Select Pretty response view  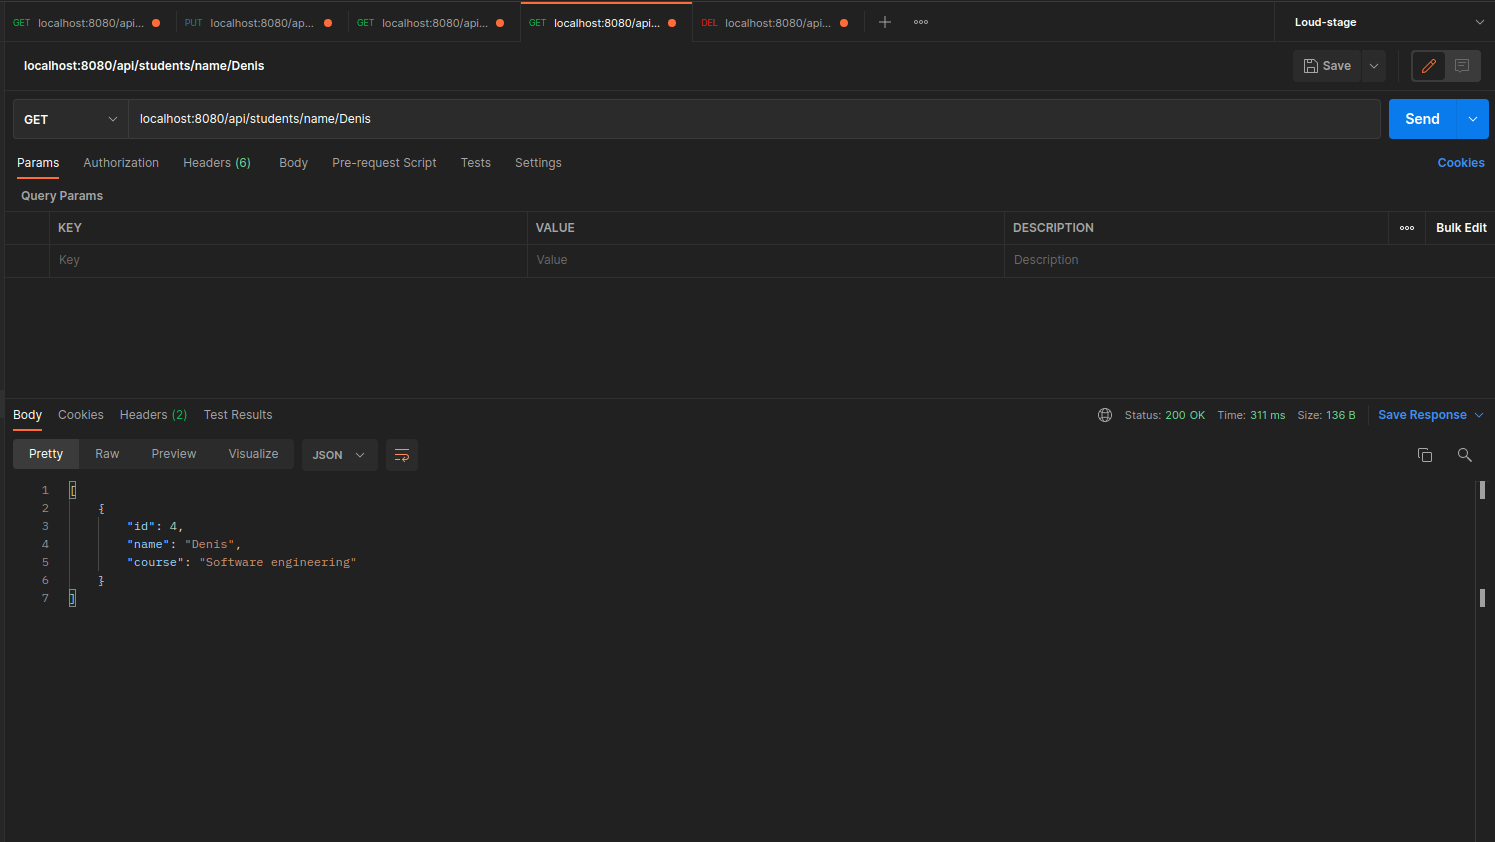click(46, 454)
